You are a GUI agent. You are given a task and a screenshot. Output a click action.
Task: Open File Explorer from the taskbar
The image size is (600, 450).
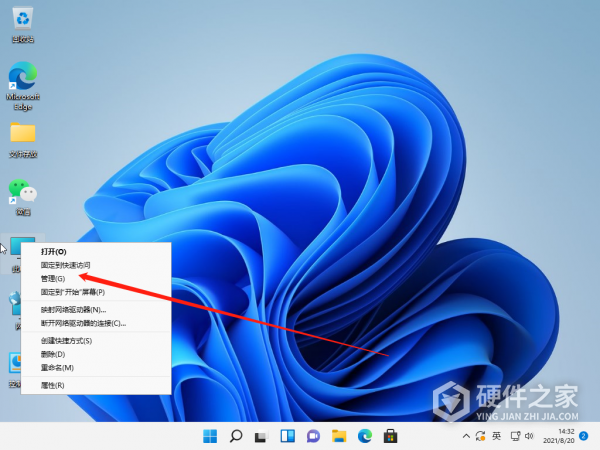[339, 436]
